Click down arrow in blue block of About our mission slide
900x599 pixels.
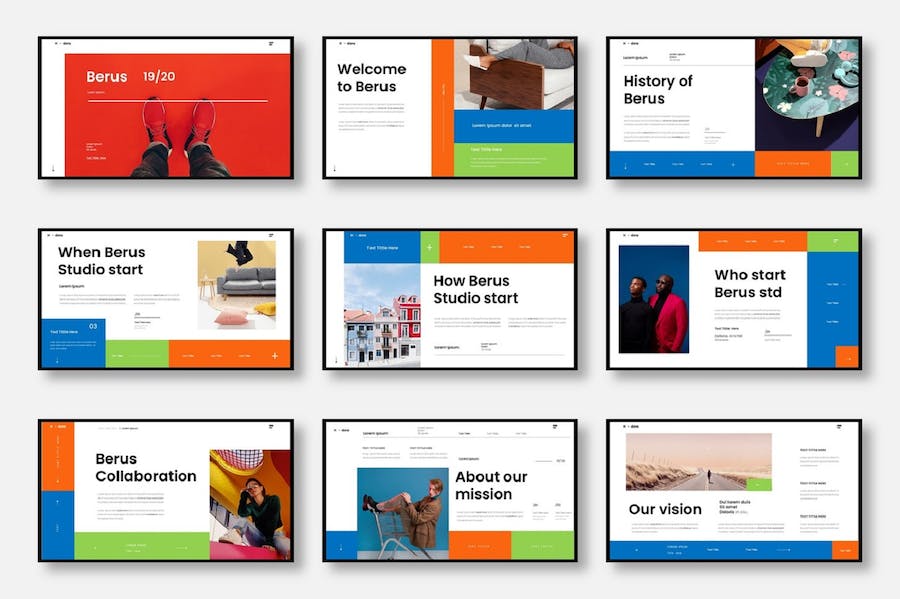(x=340, y=547)
